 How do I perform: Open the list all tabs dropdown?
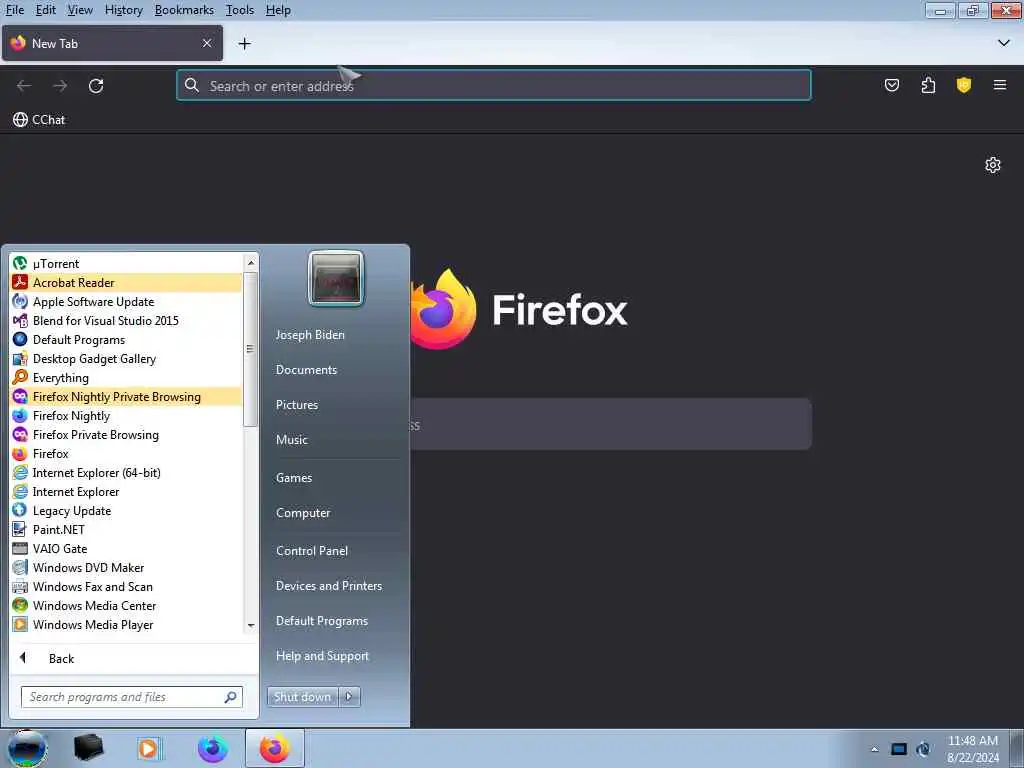click(x=1004, y=43)
